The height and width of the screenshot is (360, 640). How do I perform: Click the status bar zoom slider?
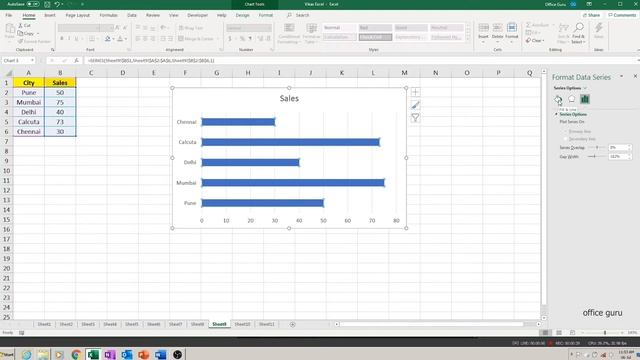pyautogui.click(x=605, y=333)
